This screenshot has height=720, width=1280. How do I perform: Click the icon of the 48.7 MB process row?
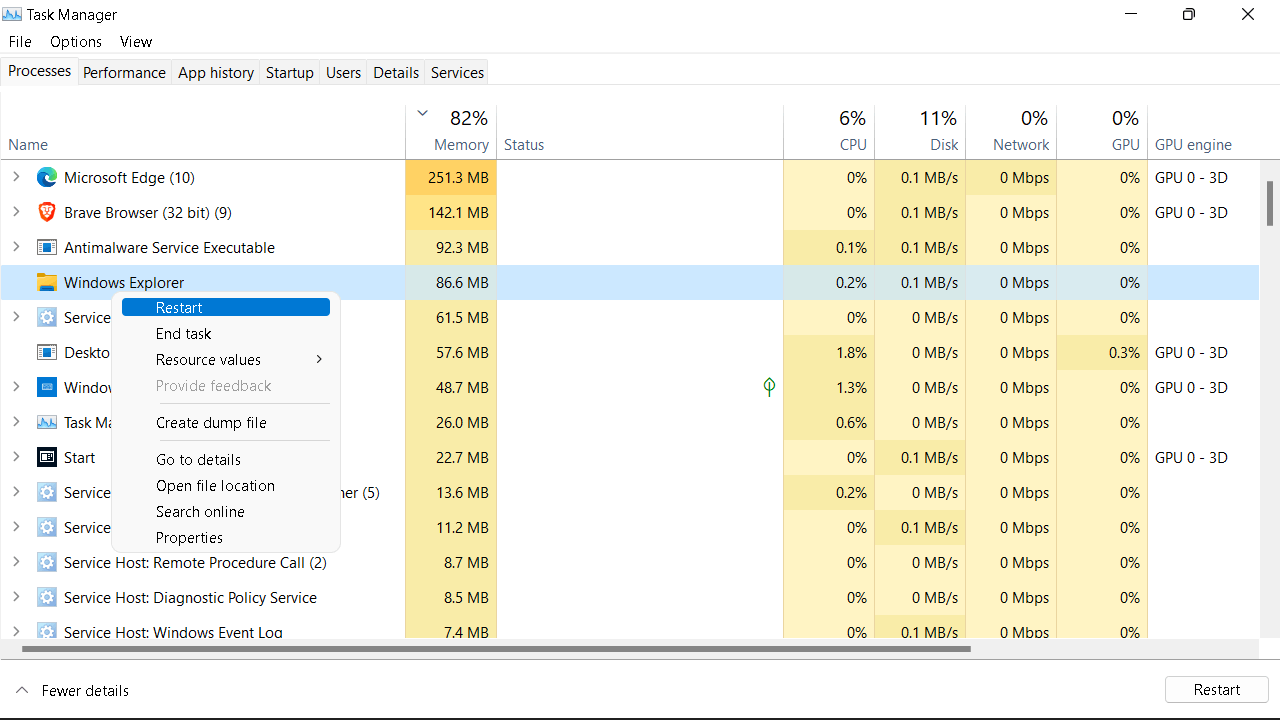coord(46,388)
